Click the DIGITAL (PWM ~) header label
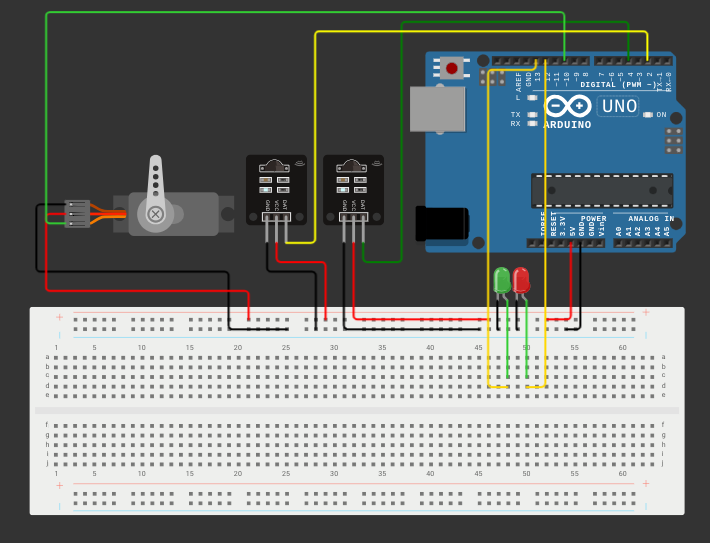Screen dimensions: 710x543 tap(618, 85)
